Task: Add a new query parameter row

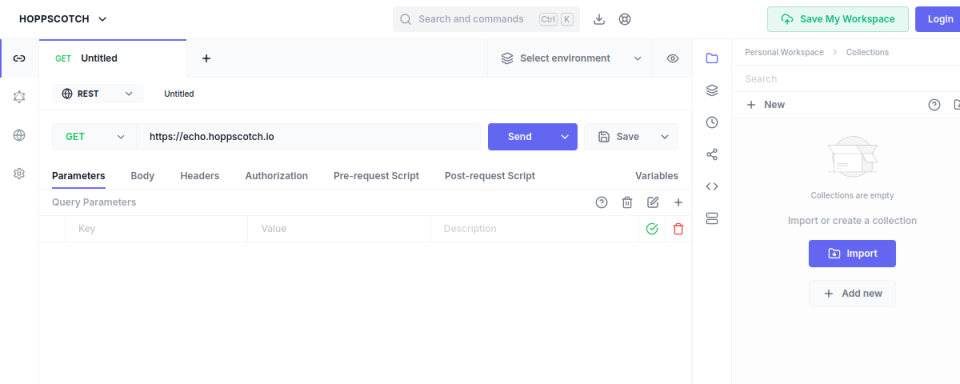Action: pos(678,202)
